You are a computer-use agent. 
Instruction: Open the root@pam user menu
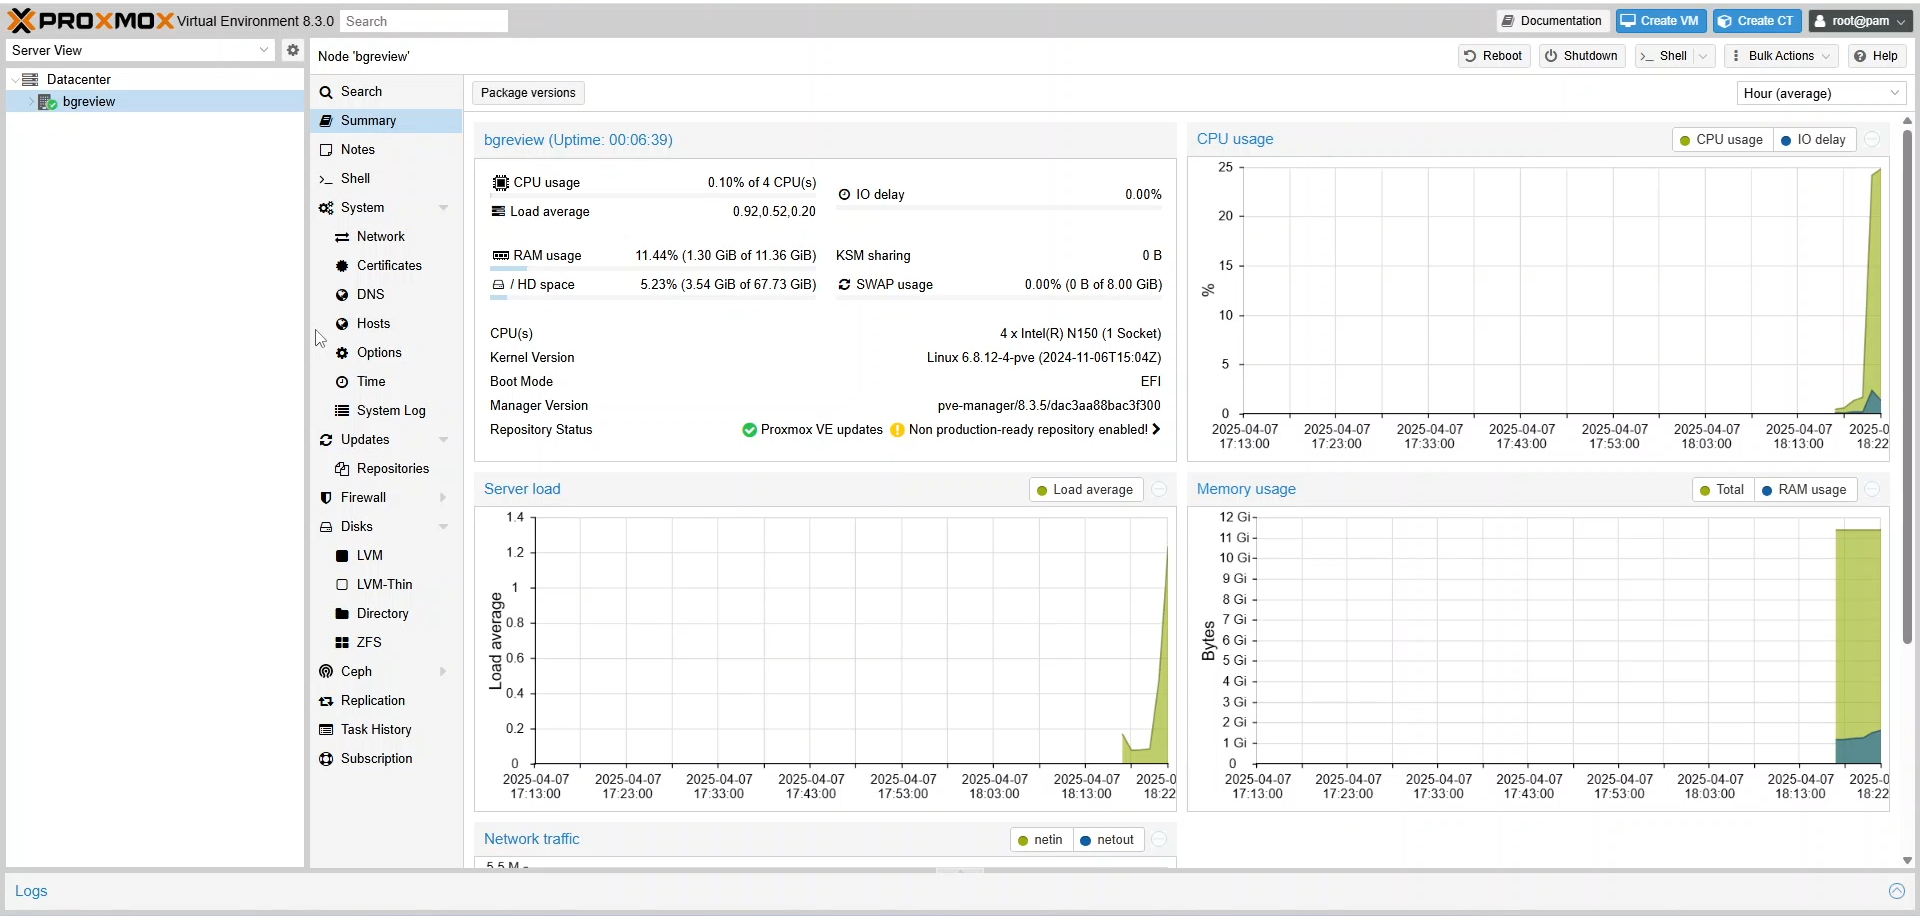pyautogui.click(x=1860, y=21)
